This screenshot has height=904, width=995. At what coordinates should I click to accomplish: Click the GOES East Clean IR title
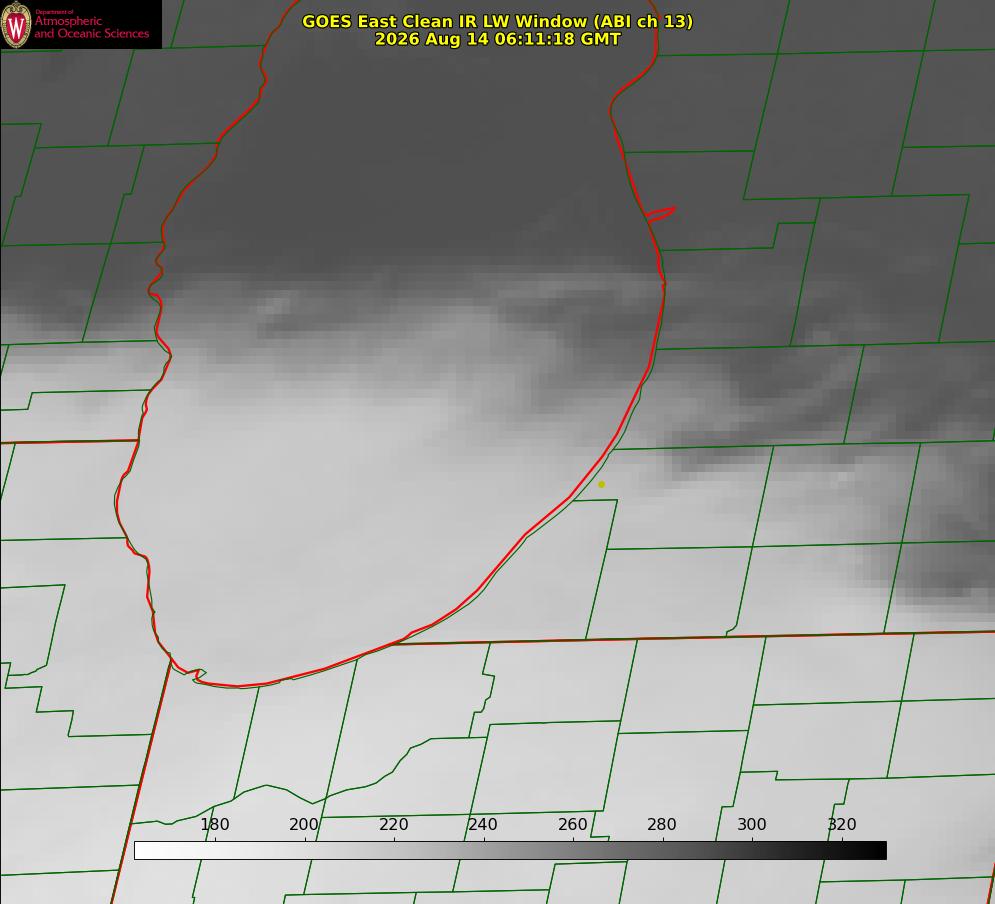coord(498,21)
